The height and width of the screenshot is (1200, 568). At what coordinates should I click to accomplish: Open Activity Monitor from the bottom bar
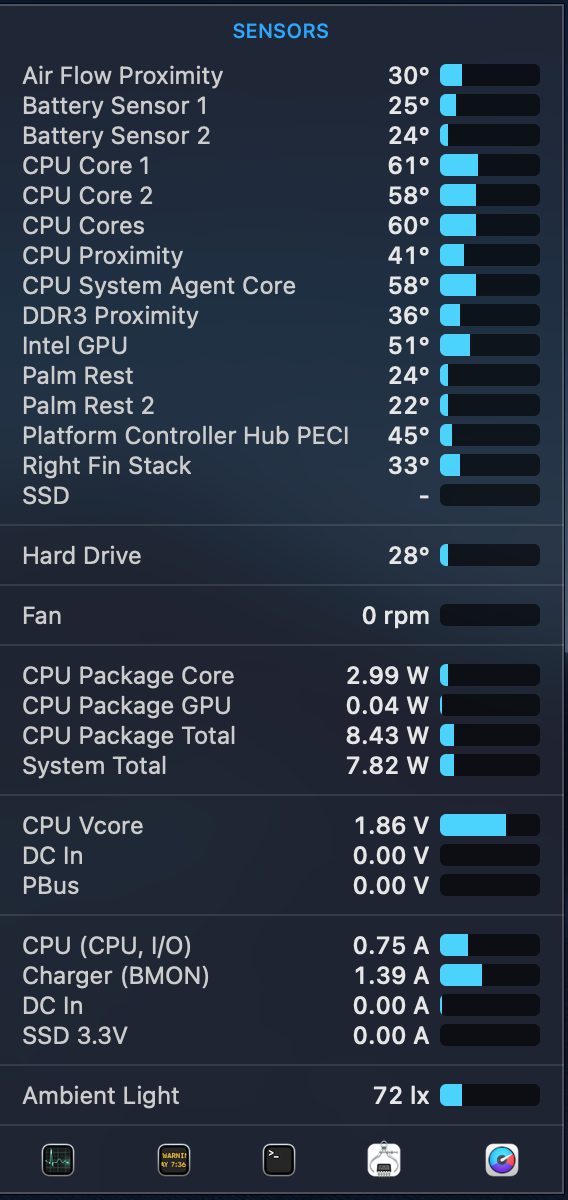pyautogui.click(x=58, y=1160)
